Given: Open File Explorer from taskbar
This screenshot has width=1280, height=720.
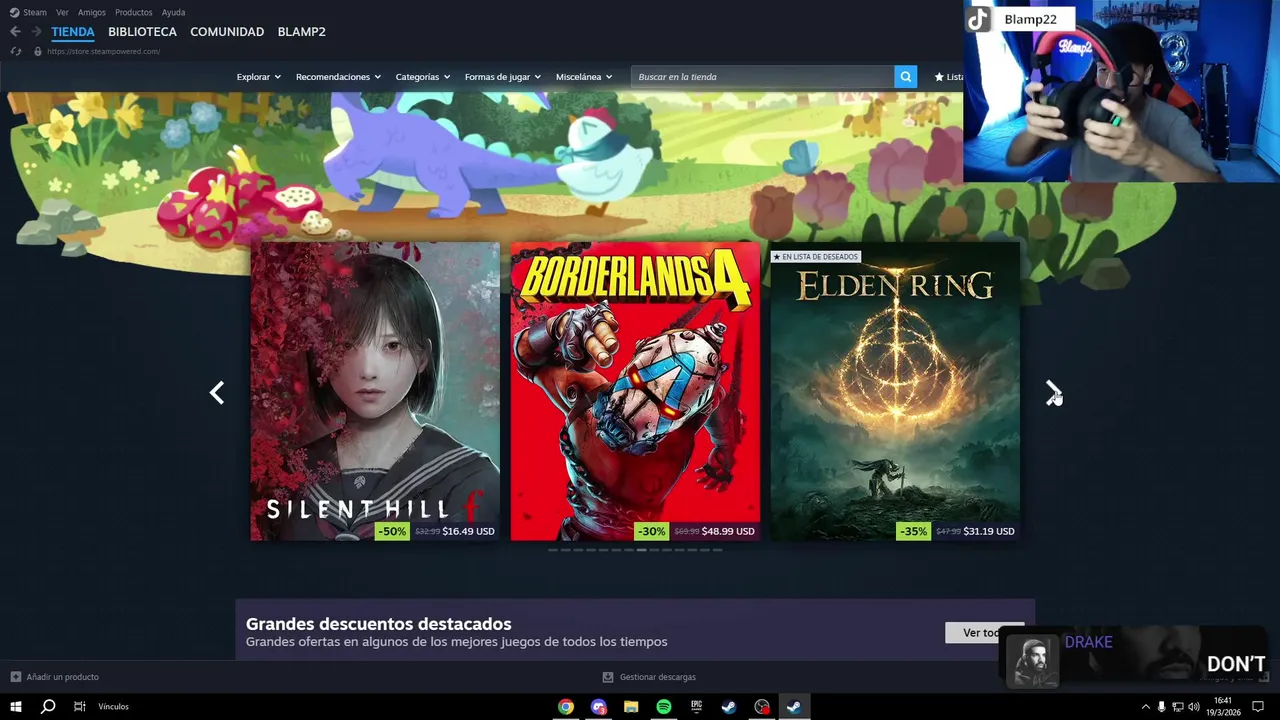Looking at the screenshot, I should 631,707.
